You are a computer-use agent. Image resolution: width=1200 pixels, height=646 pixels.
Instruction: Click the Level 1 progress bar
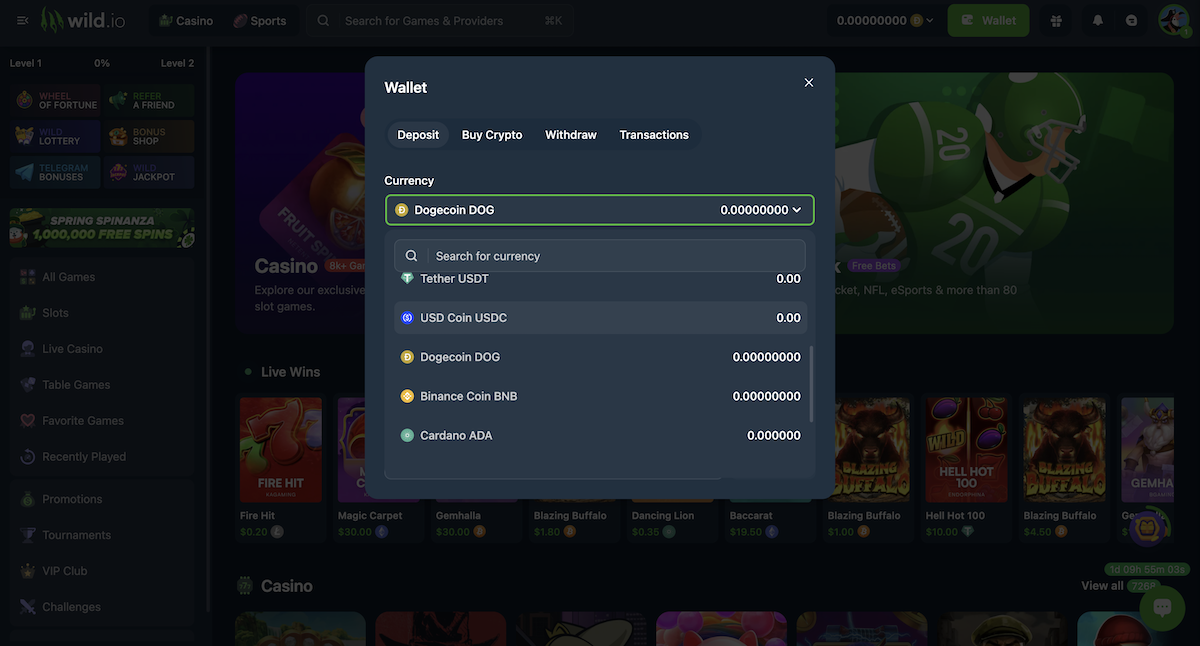tap(102, 63)
